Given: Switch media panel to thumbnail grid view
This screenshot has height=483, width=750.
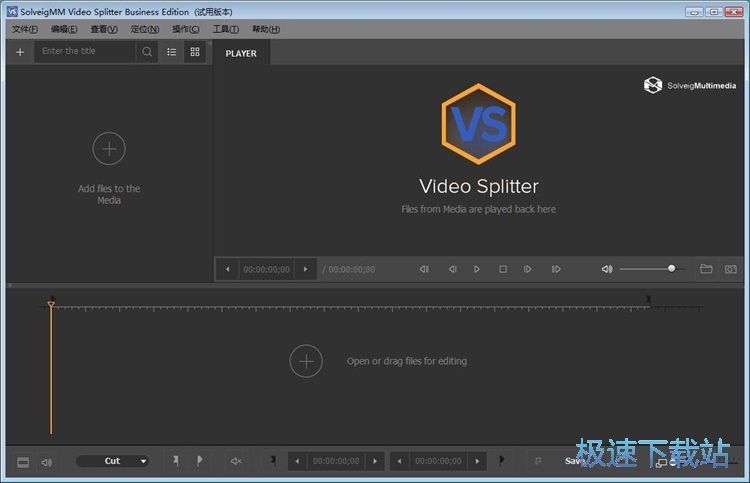Looking at the screenshot, I should [195, 52].
